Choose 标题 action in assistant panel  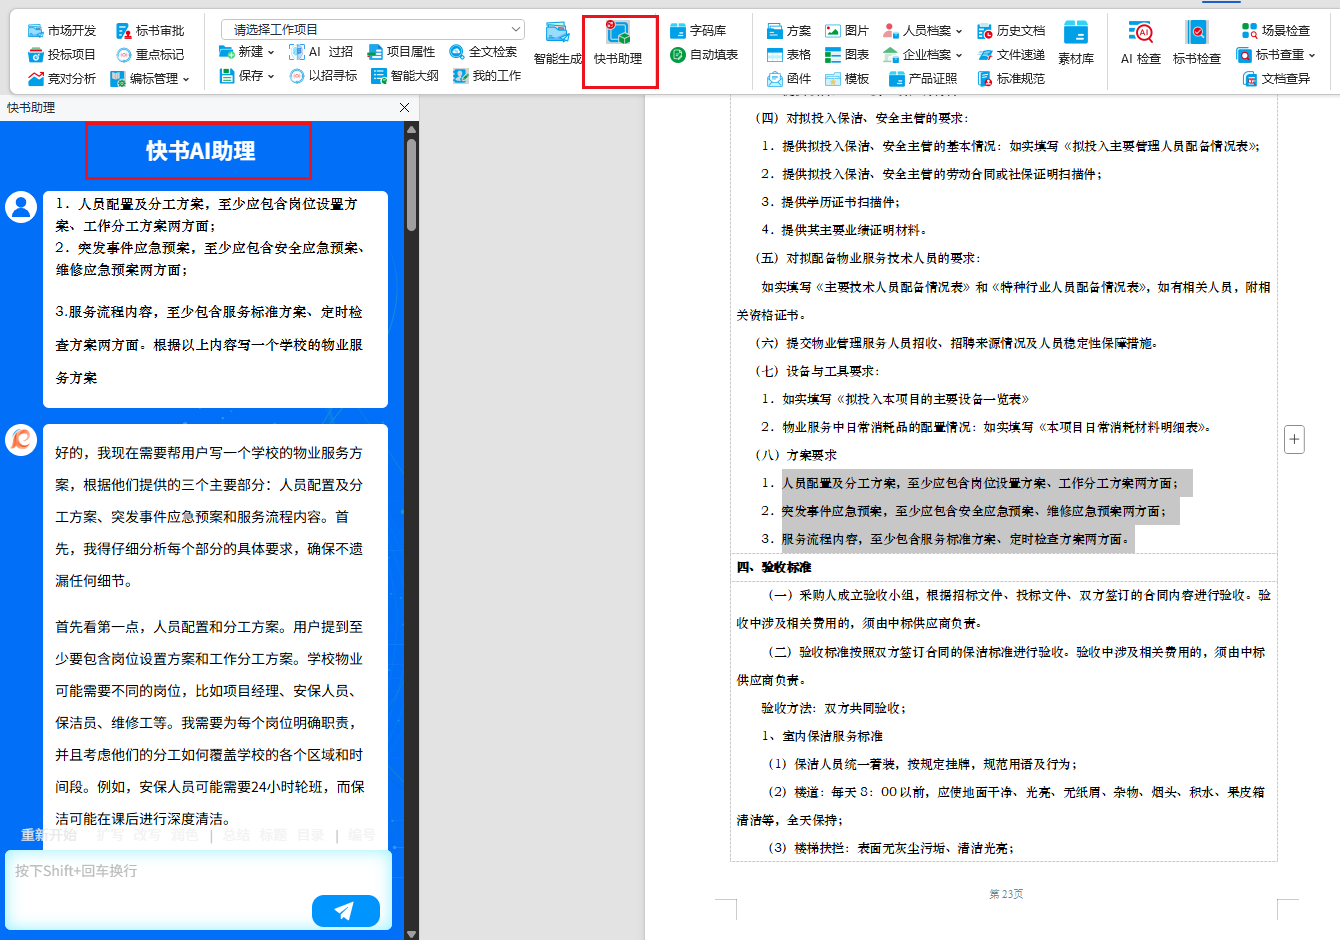click(x=273, y=834)
